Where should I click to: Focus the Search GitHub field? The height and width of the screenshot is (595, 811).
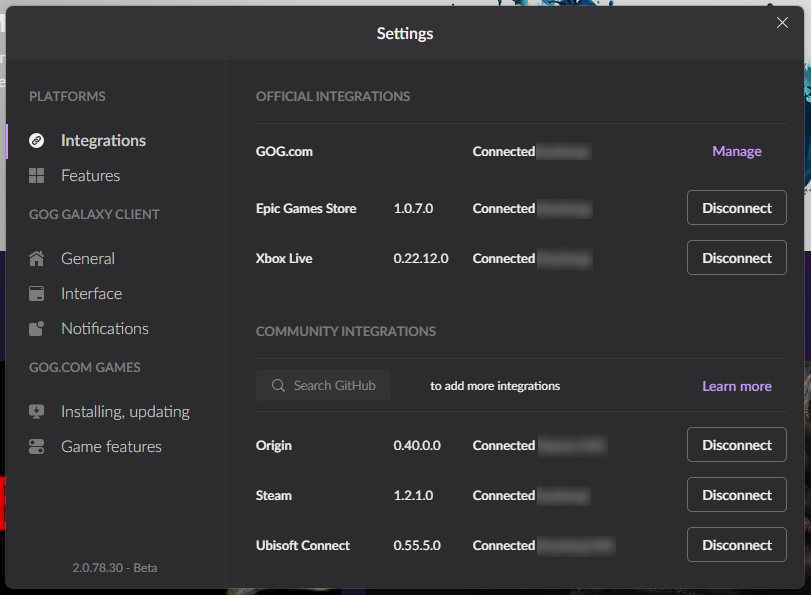click(323, 385)
